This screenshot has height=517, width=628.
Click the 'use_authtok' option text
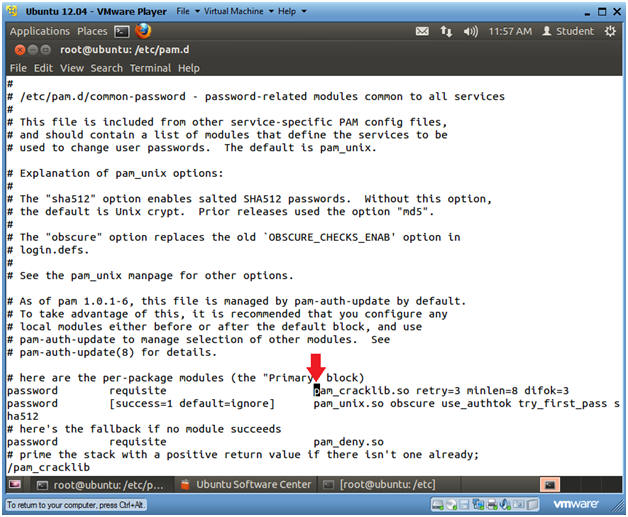point(476,403)
